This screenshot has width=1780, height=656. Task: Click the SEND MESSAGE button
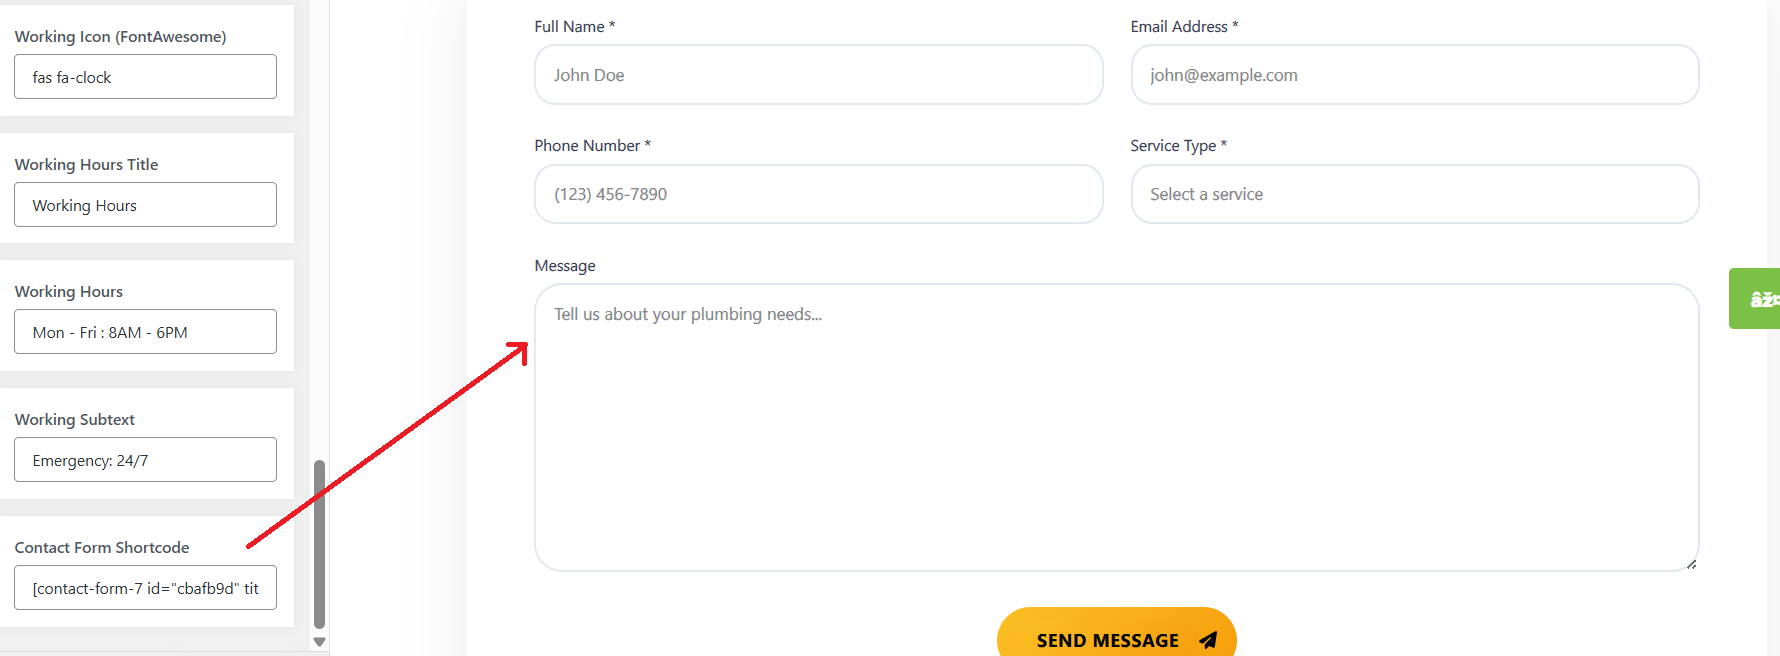tap(1117, 632)
